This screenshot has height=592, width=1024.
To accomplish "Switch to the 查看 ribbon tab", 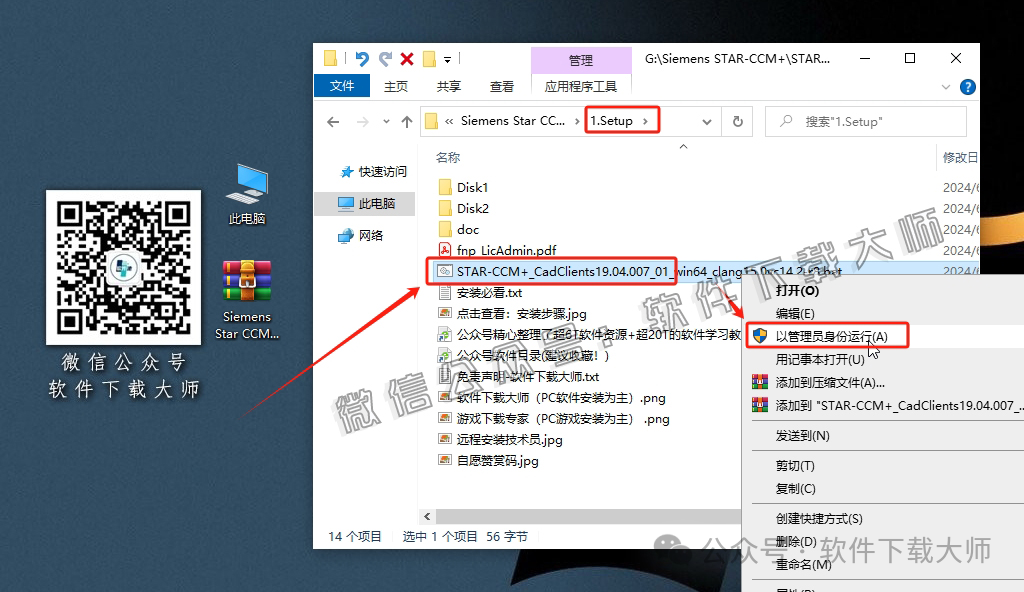I will (x=501, y=86).
